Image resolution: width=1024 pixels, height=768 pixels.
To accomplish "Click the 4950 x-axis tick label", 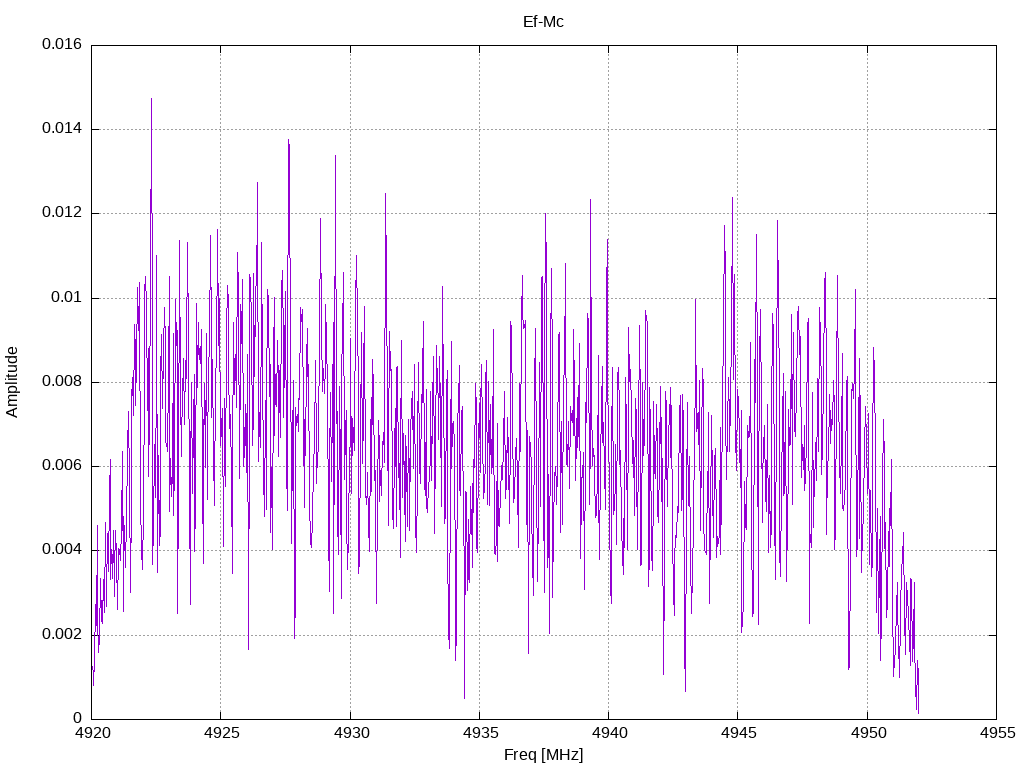I will pyautogui.click(x=869, y=733).
